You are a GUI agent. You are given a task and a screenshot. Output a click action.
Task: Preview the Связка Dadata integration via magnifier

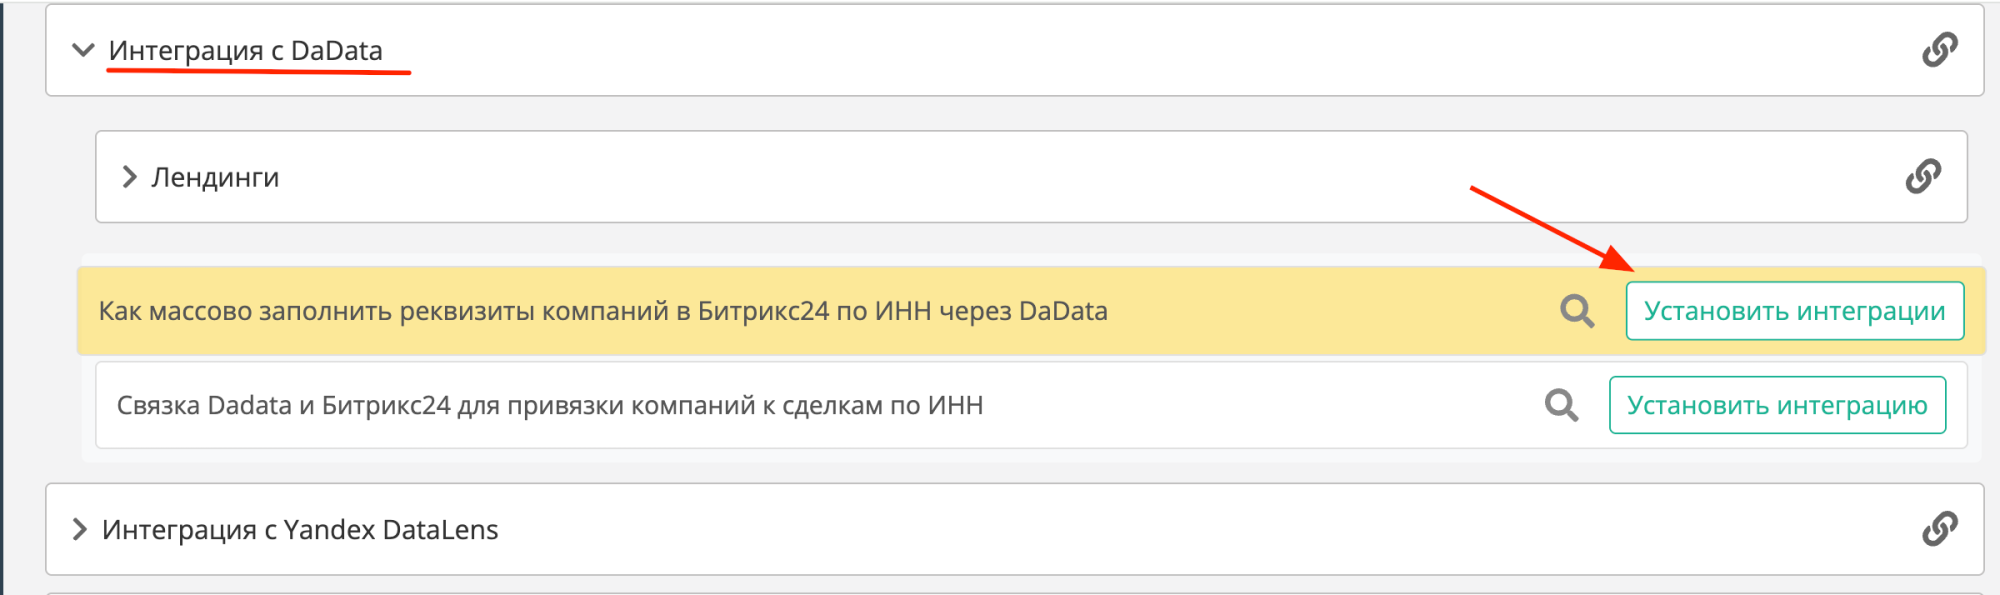pyautogui.click(x=1561, y=405)
